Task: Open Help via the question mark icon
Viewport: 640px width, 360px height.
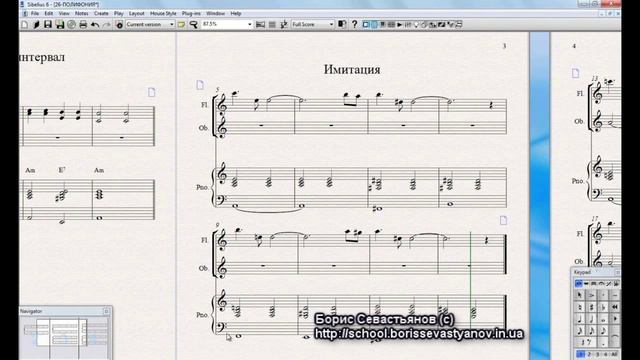Action: tap(354, 24)
